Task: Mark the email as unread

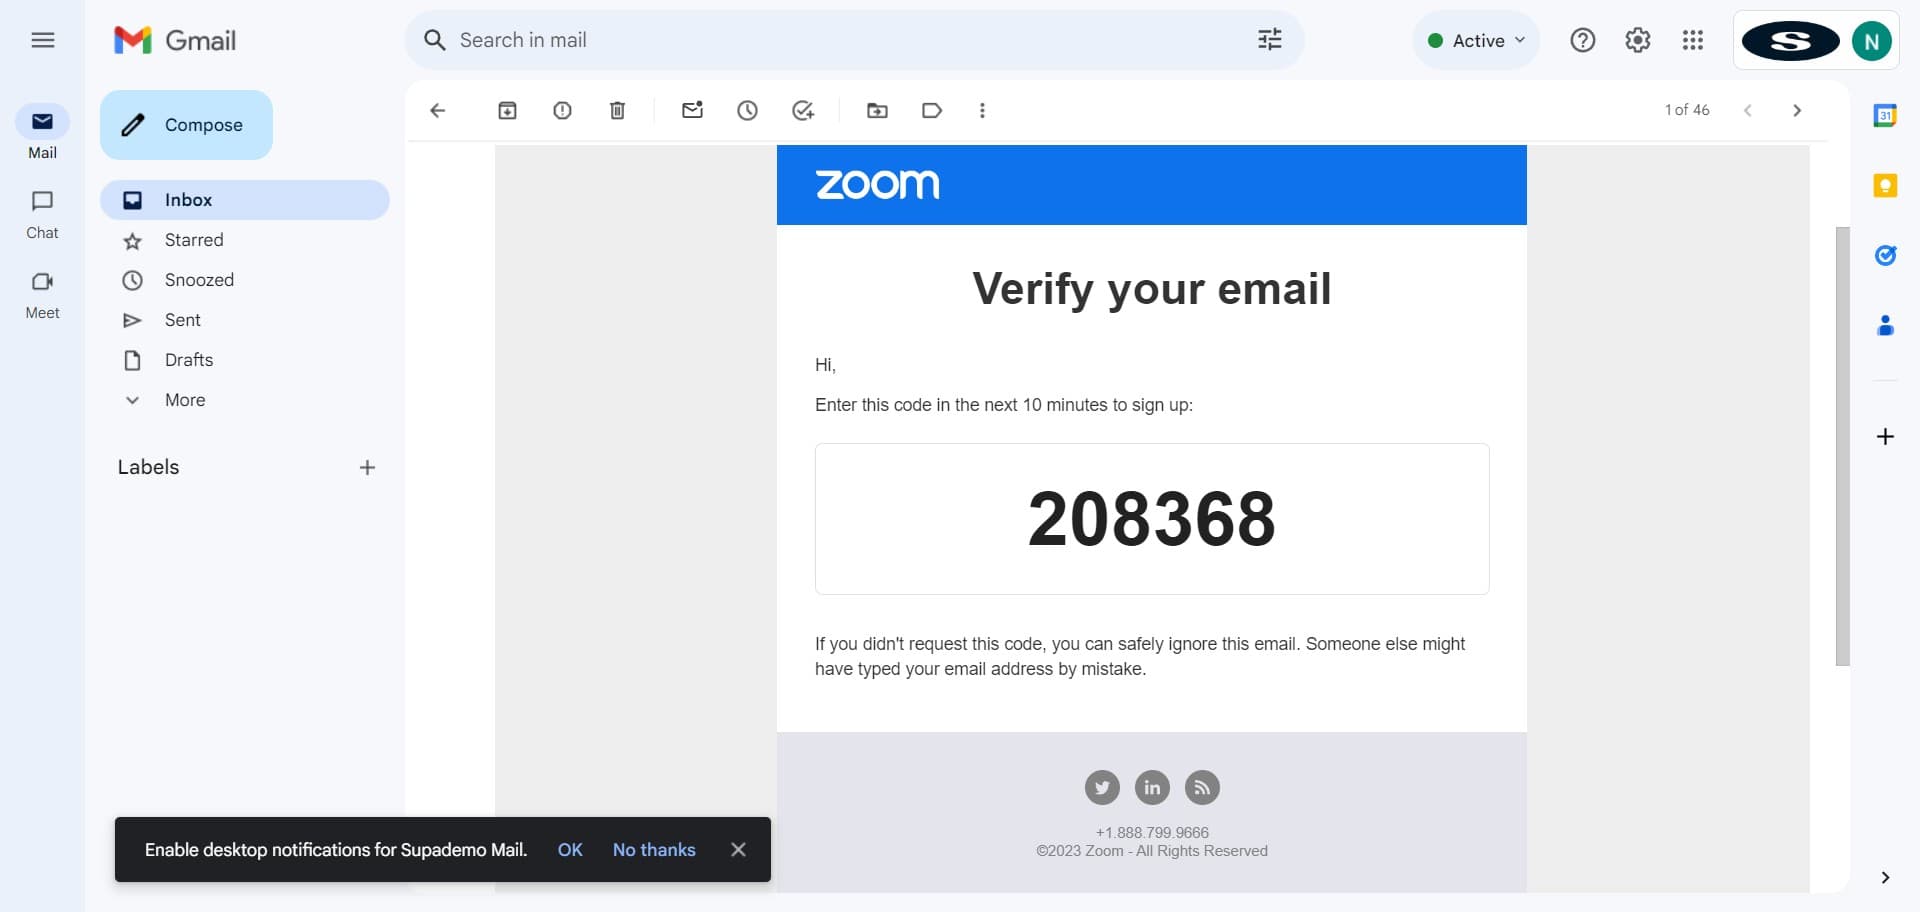Action: pyautogui.click(x=691, y=110)
